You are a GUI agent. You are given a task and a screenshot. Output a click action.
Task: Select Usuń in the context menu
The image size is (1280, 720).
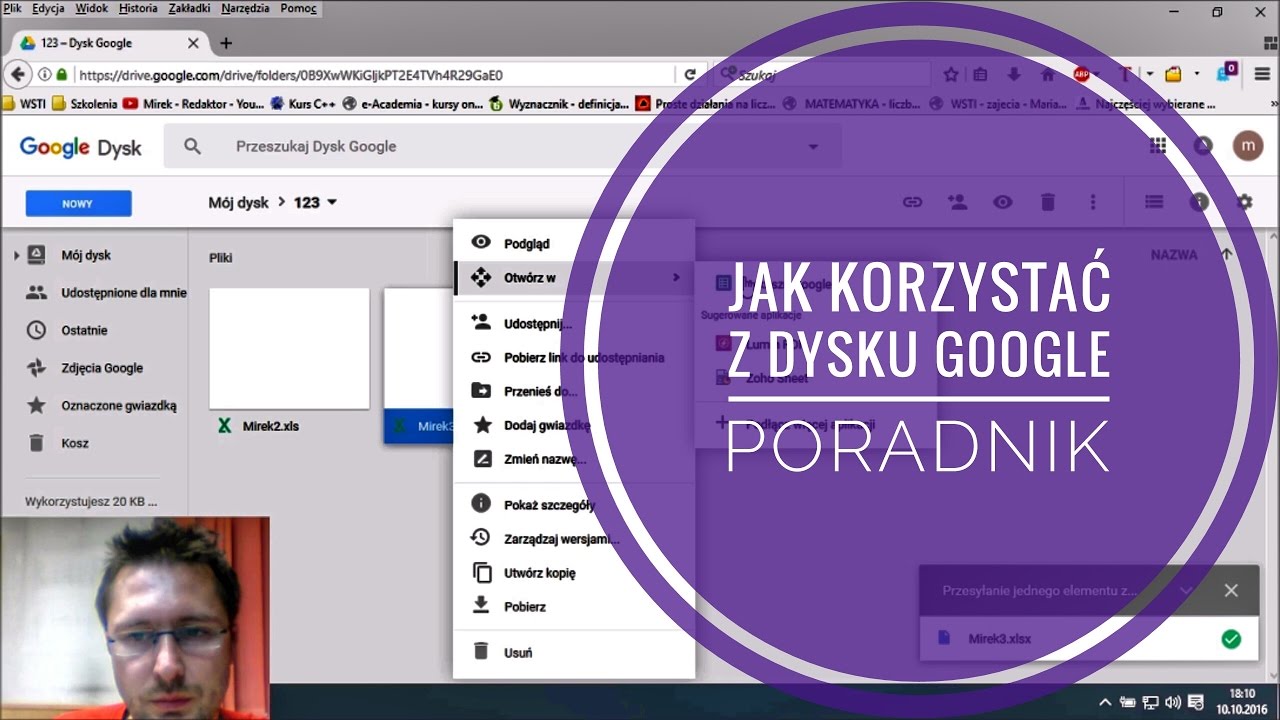point(573,652)
